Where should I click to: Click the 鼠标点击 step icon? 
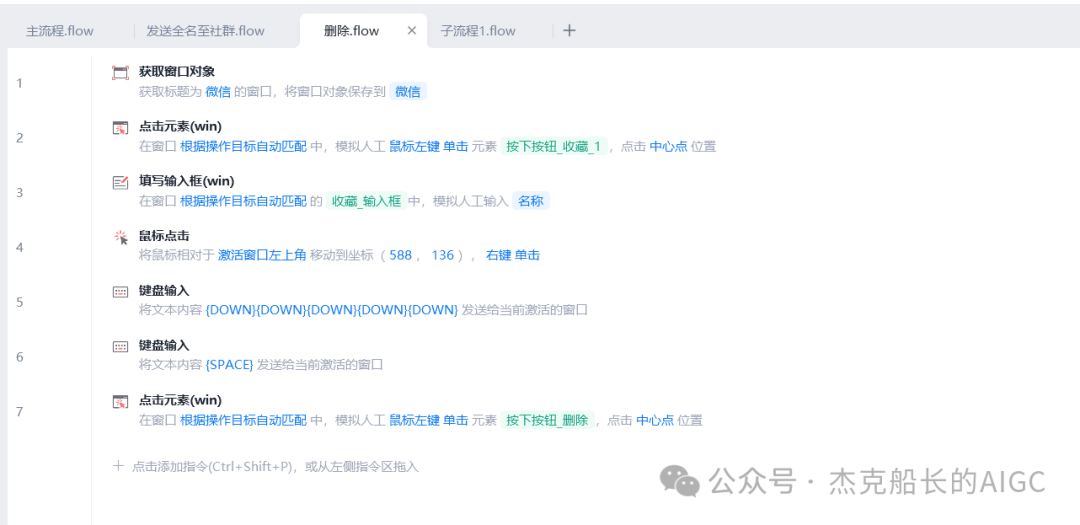[x=121, y=237]
